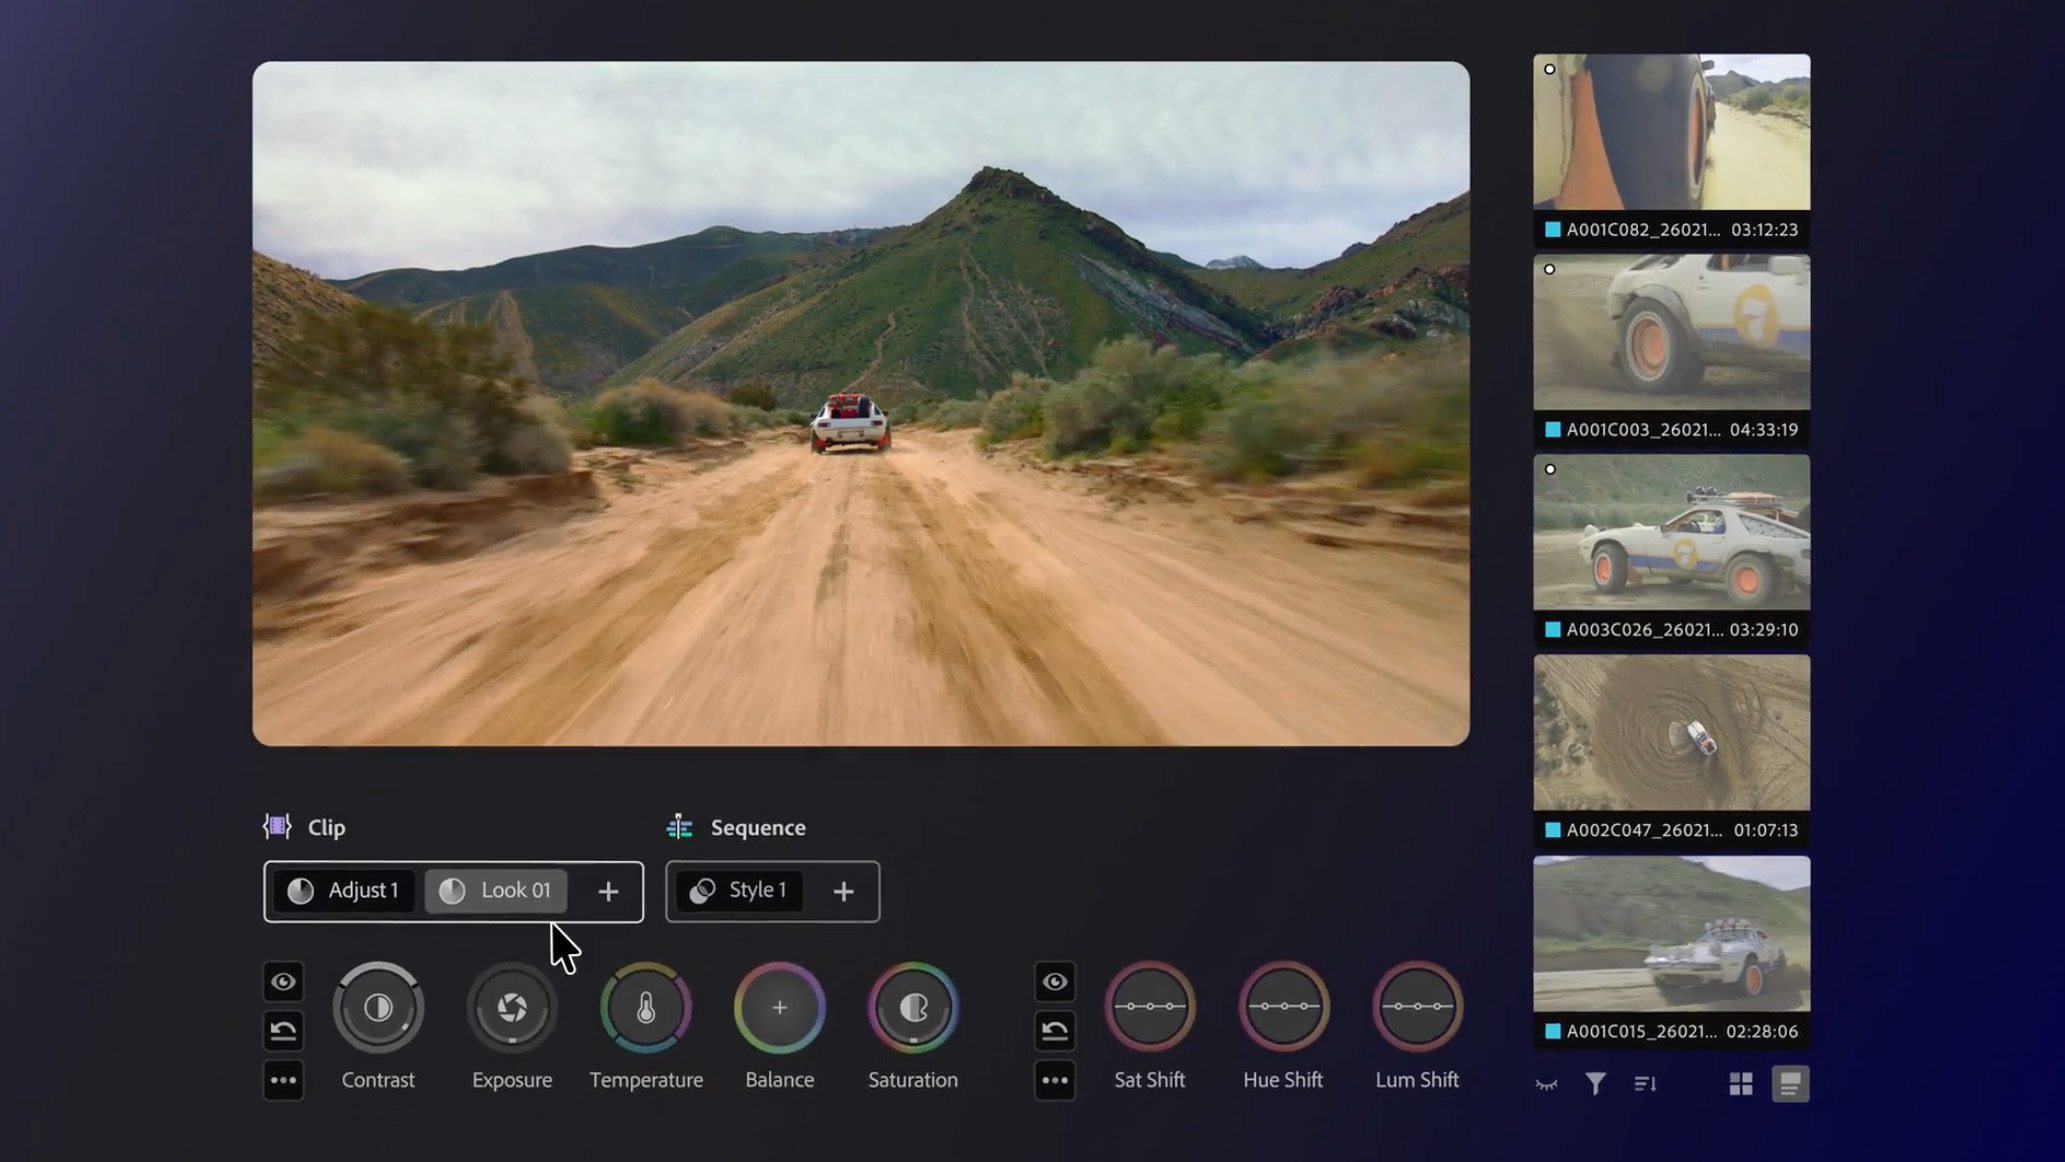Viewport: 2065px width, 1162px height.
Task: Add a new sequence style
Action: point(843,891)
